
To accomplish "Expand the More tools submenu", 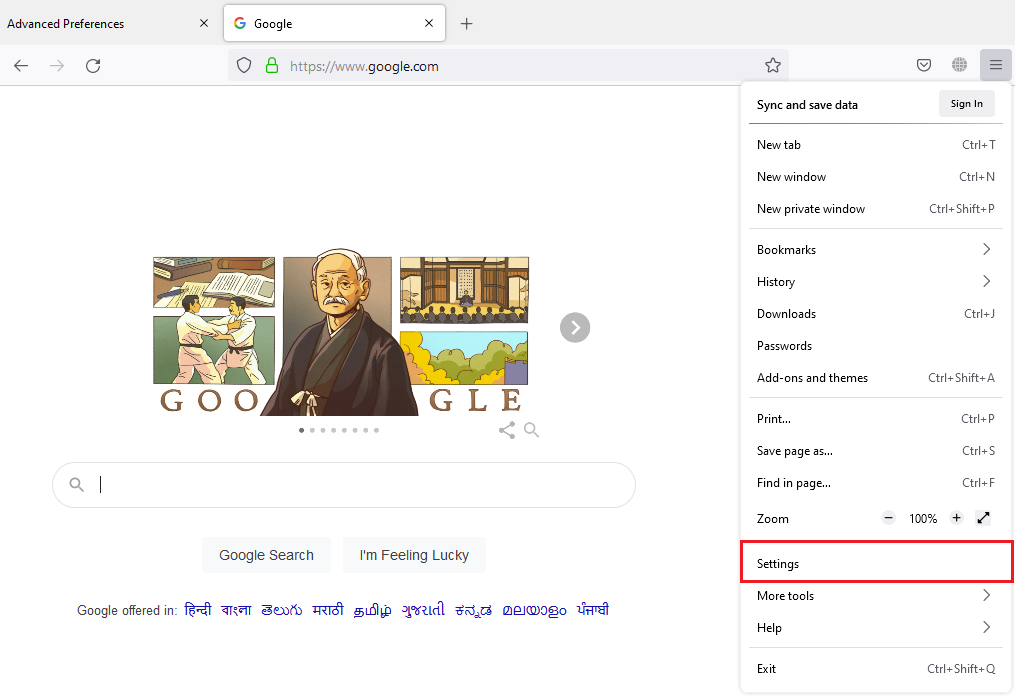I will pos(876,595).
